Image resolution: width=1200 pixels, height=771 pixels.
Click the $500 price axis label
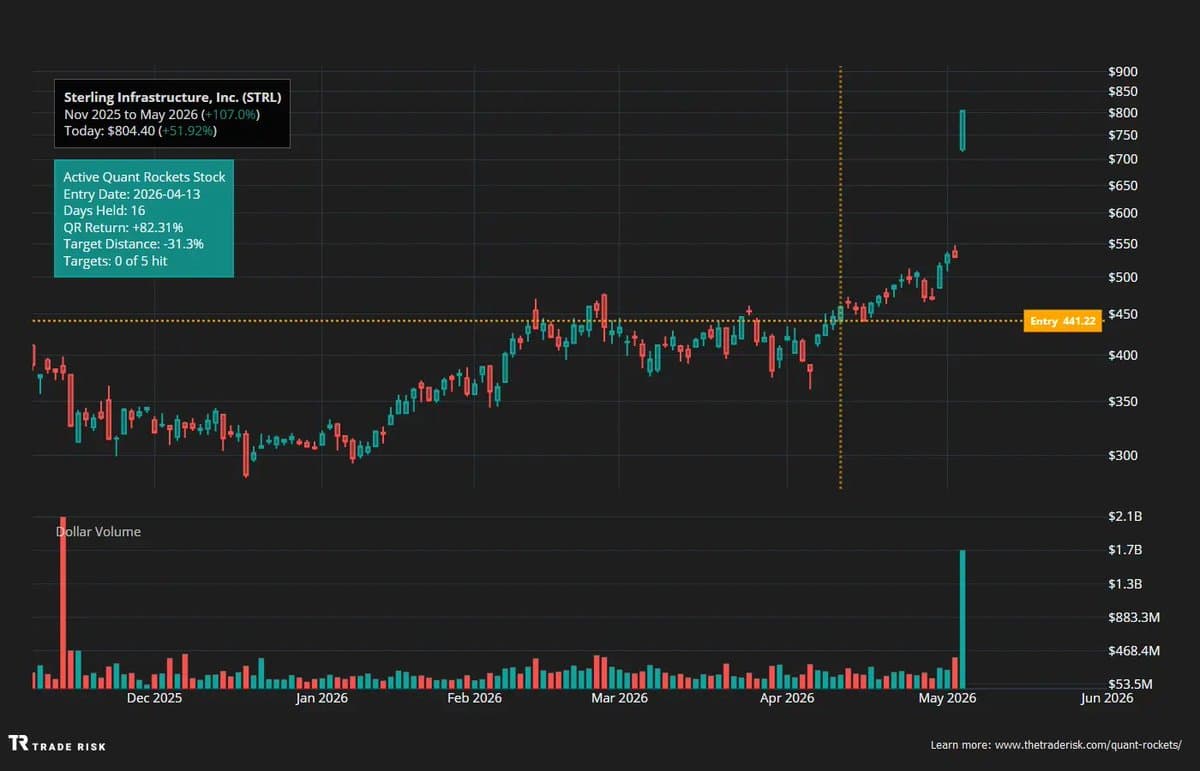point(1123,277)
